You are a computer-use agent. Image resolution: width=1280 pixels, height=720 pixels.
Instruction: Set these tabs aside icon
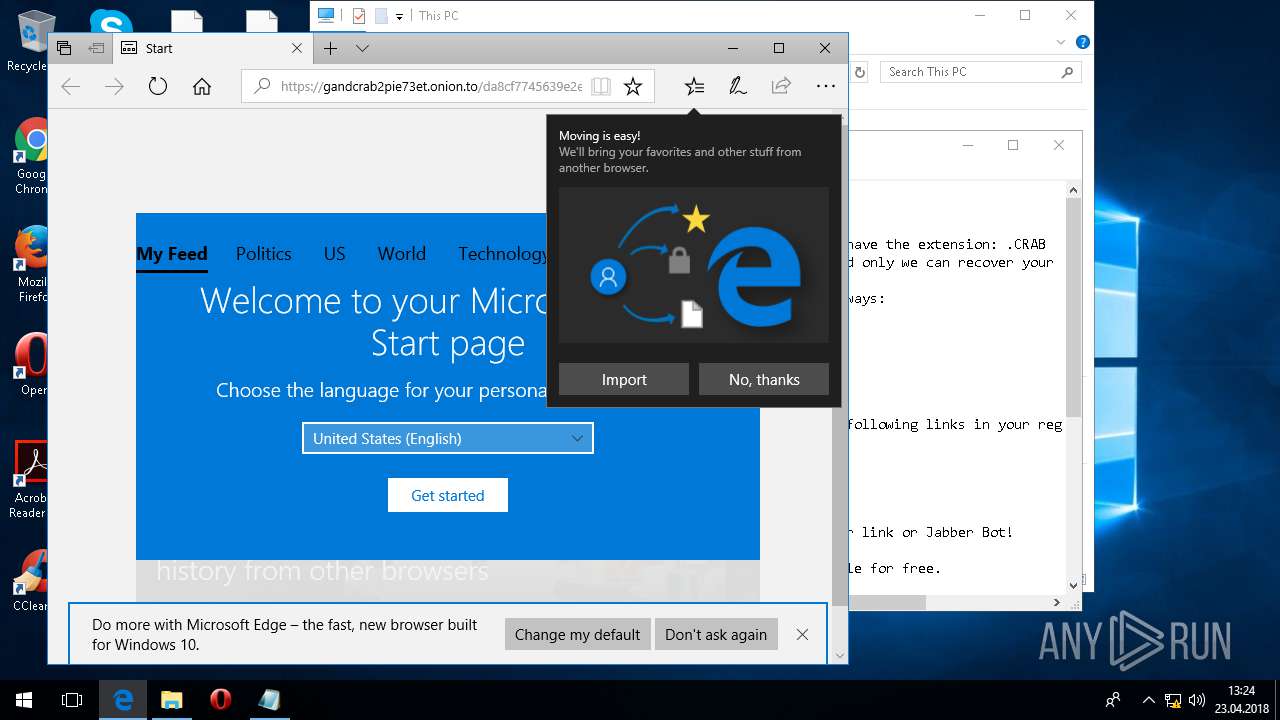point(96,48)
